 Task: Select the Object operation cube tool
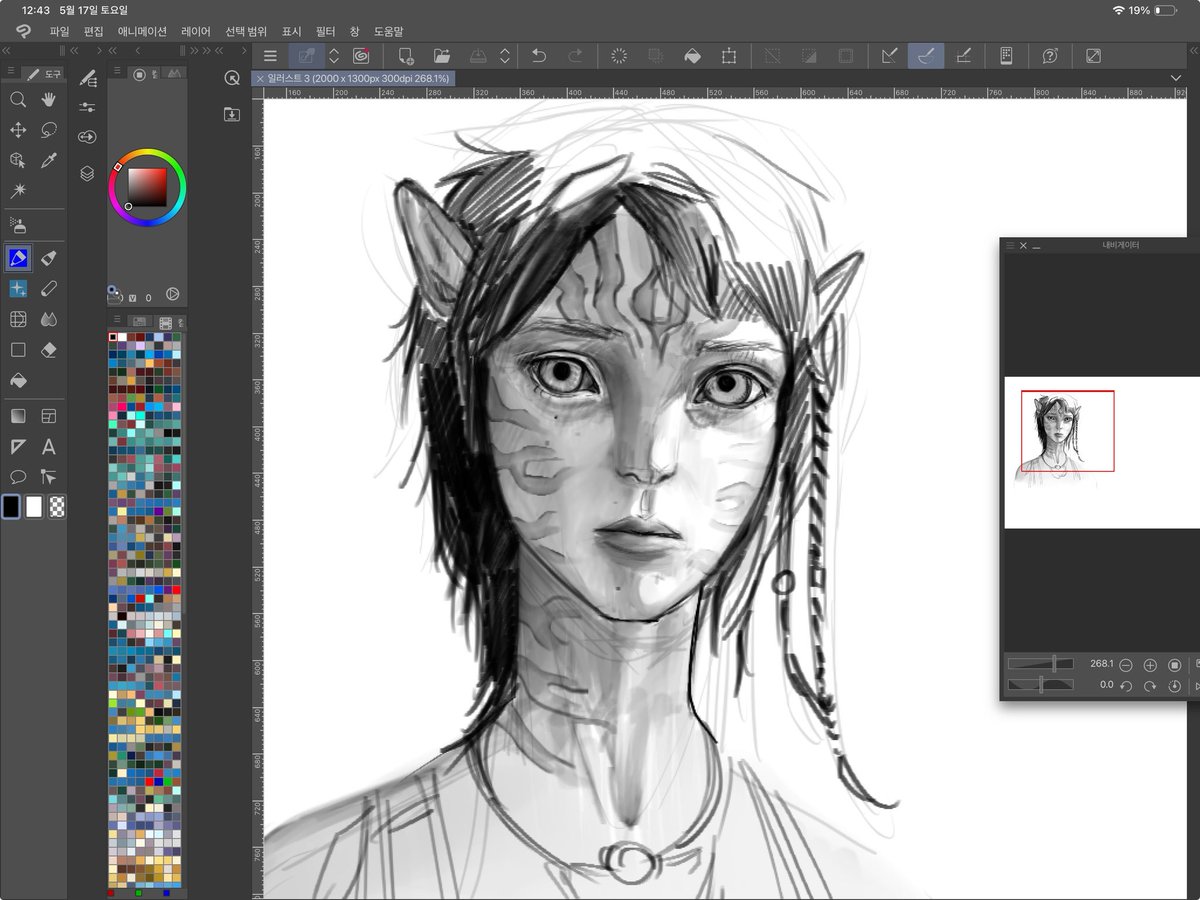18,160
